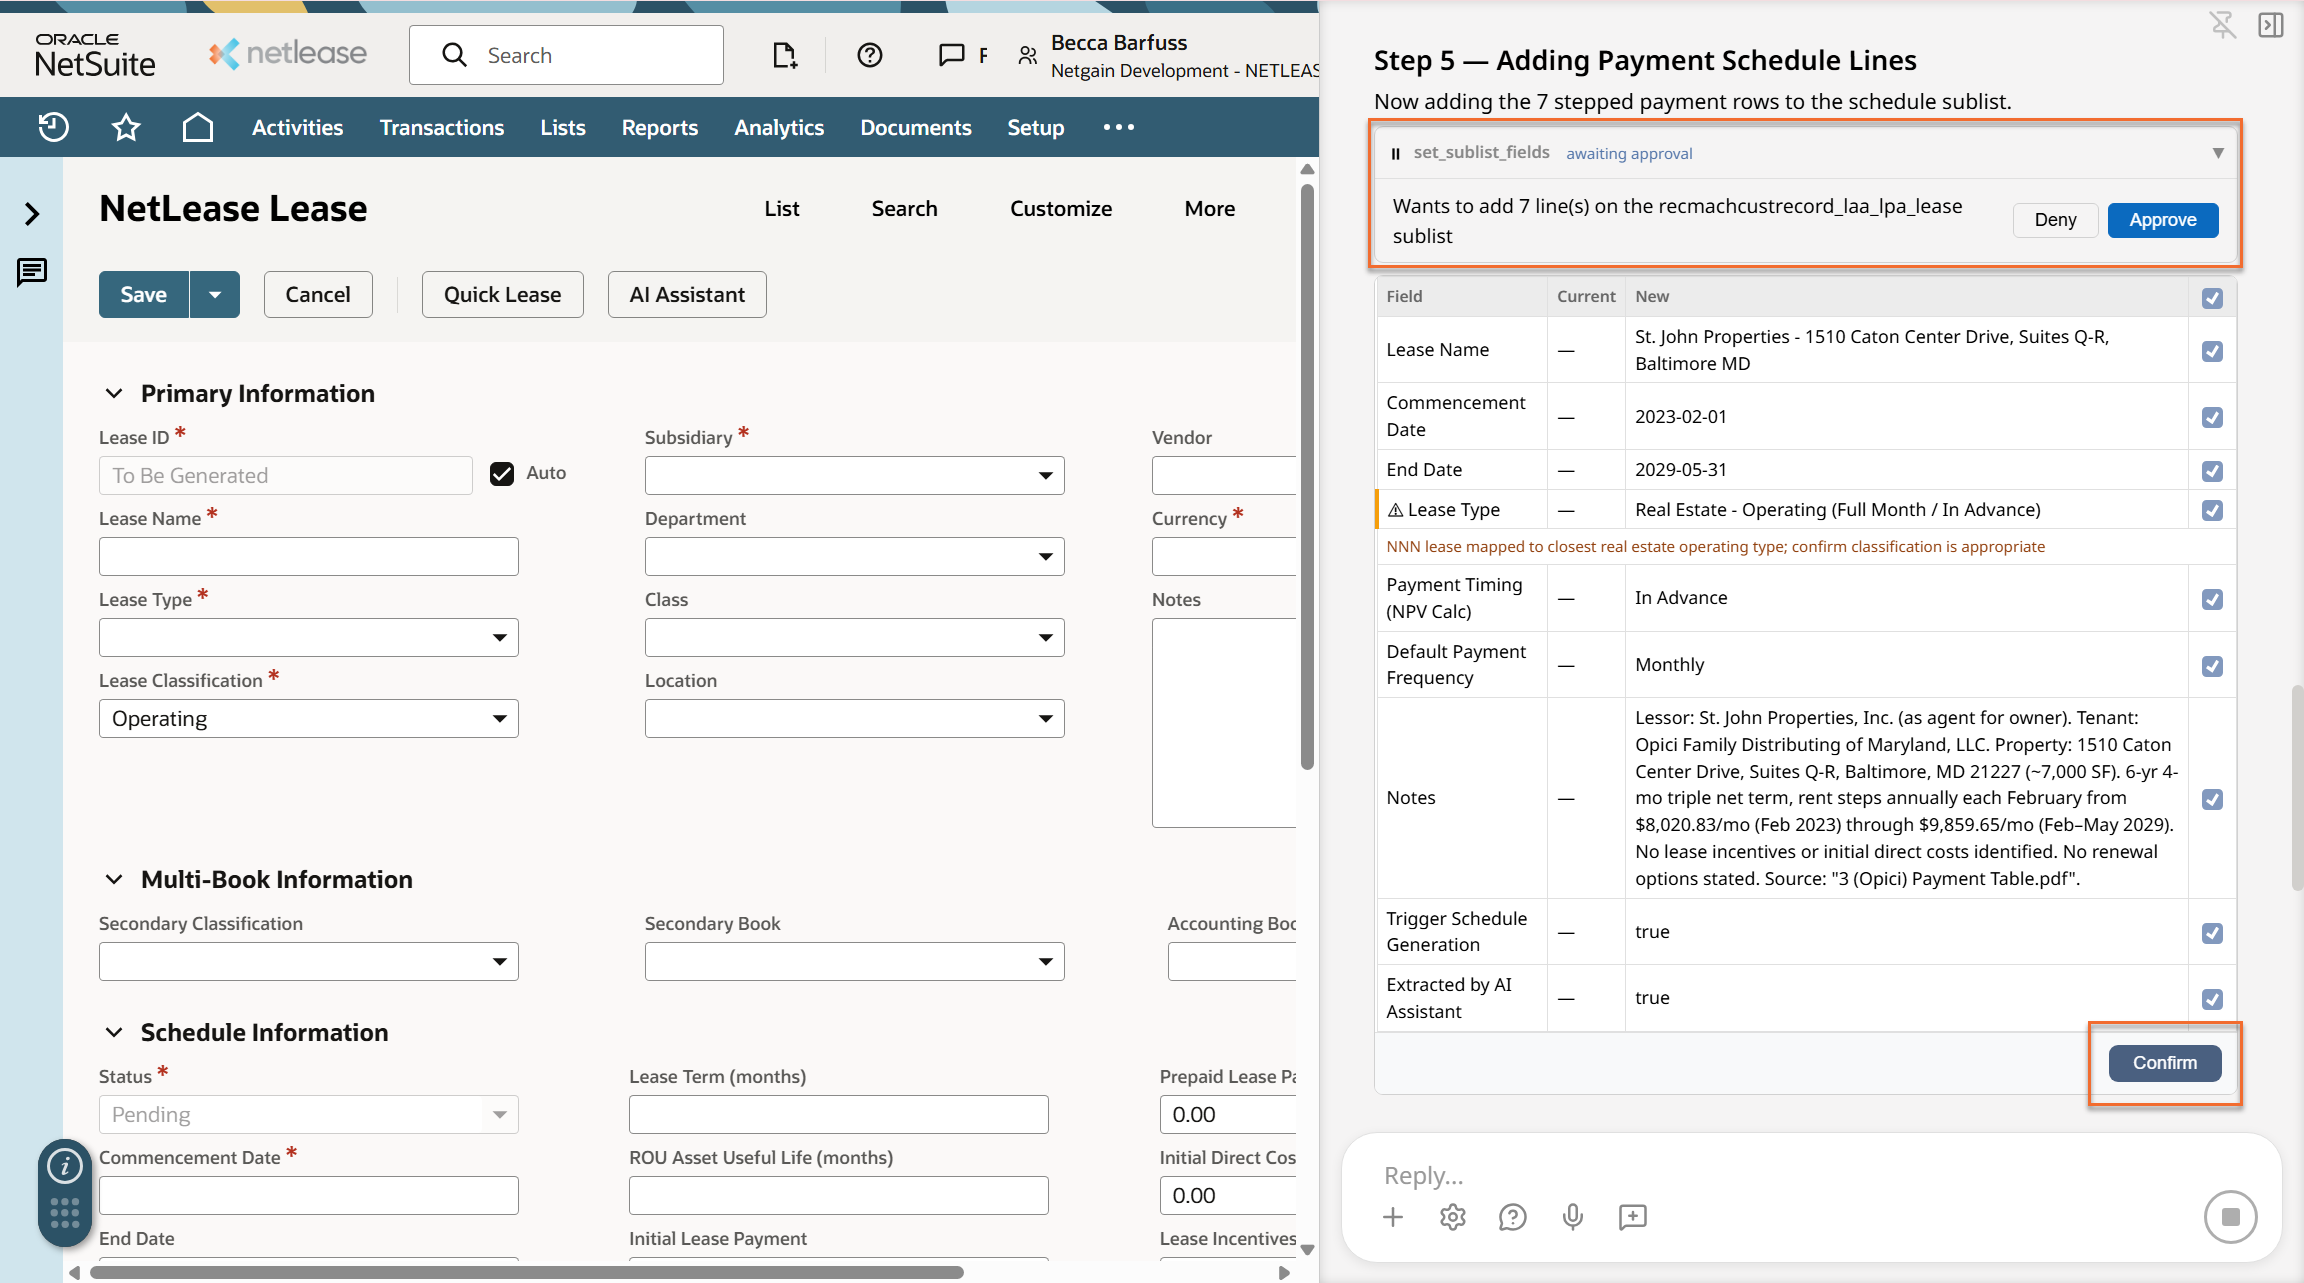The width and height of the screenshot is (2304, 1283).
Task: Approve the set_sublist_fields request
Action: (2163, 220)
